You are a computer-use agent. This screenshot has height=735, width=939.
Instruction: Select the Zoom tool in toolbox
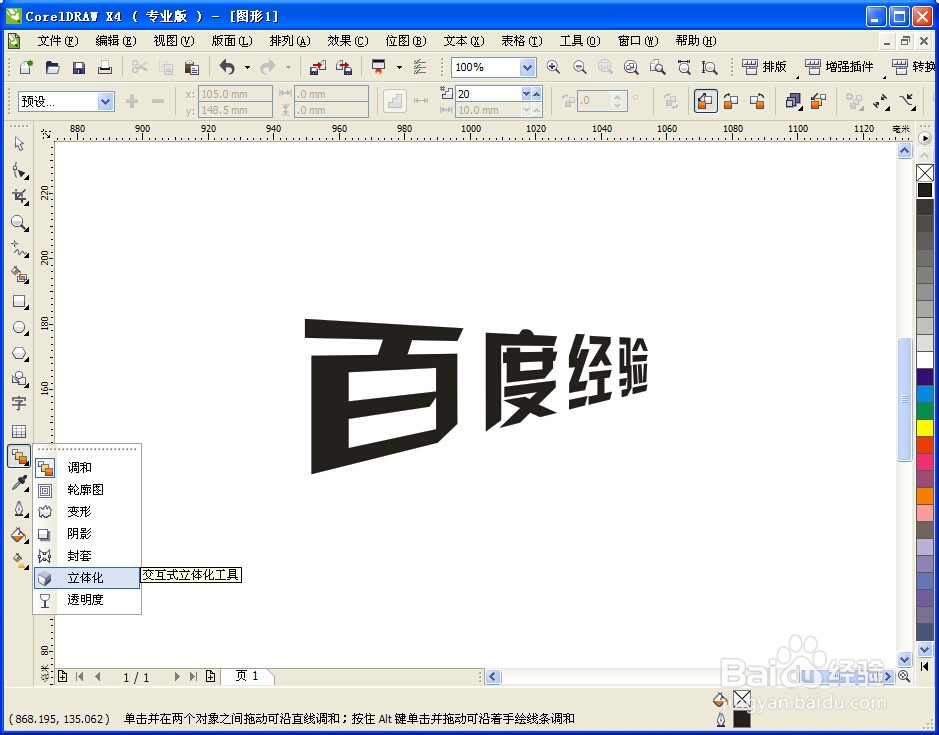click(19, 223)
